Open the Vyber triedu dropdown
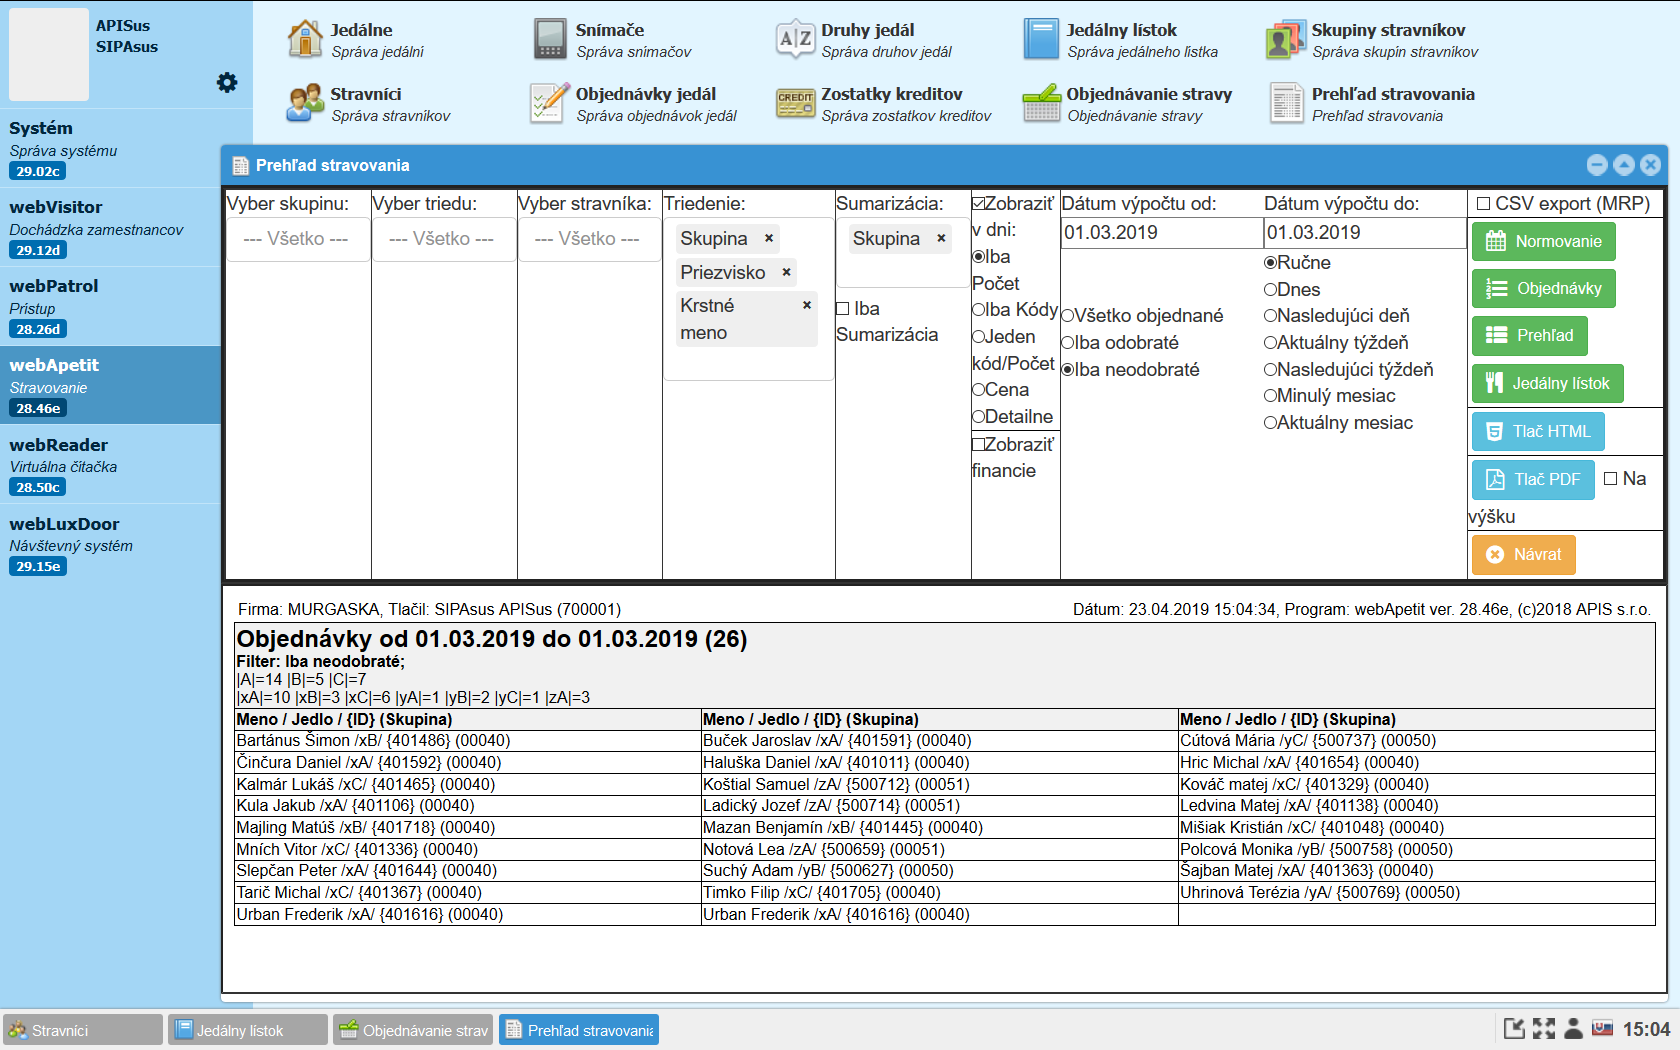 coord(442,240)
